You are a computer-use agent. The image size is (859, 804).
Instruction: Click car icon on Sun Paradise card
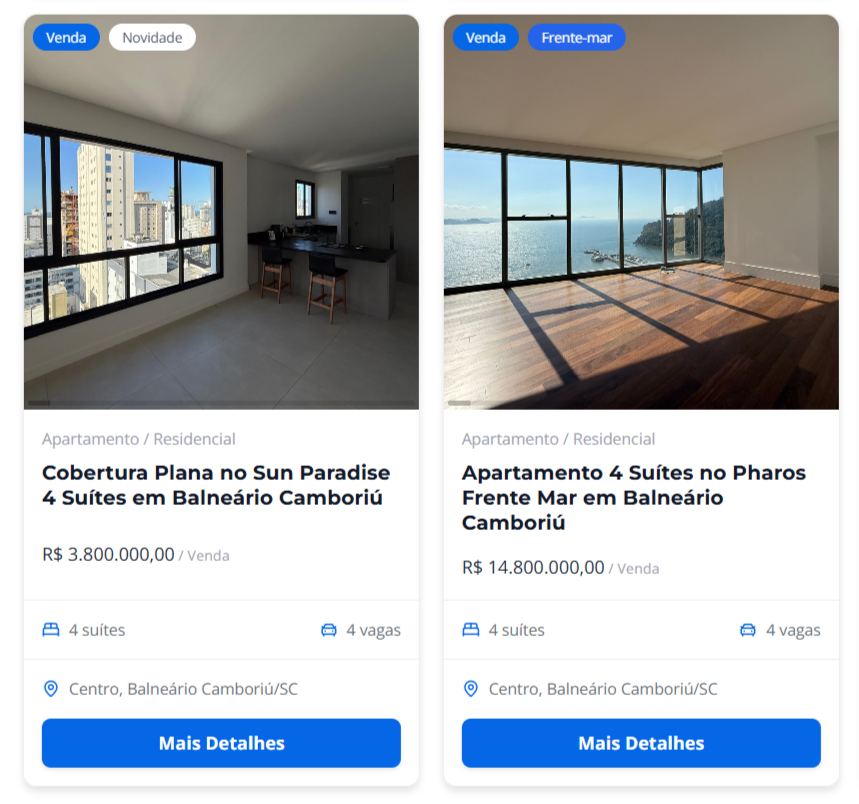coord(329,630)
